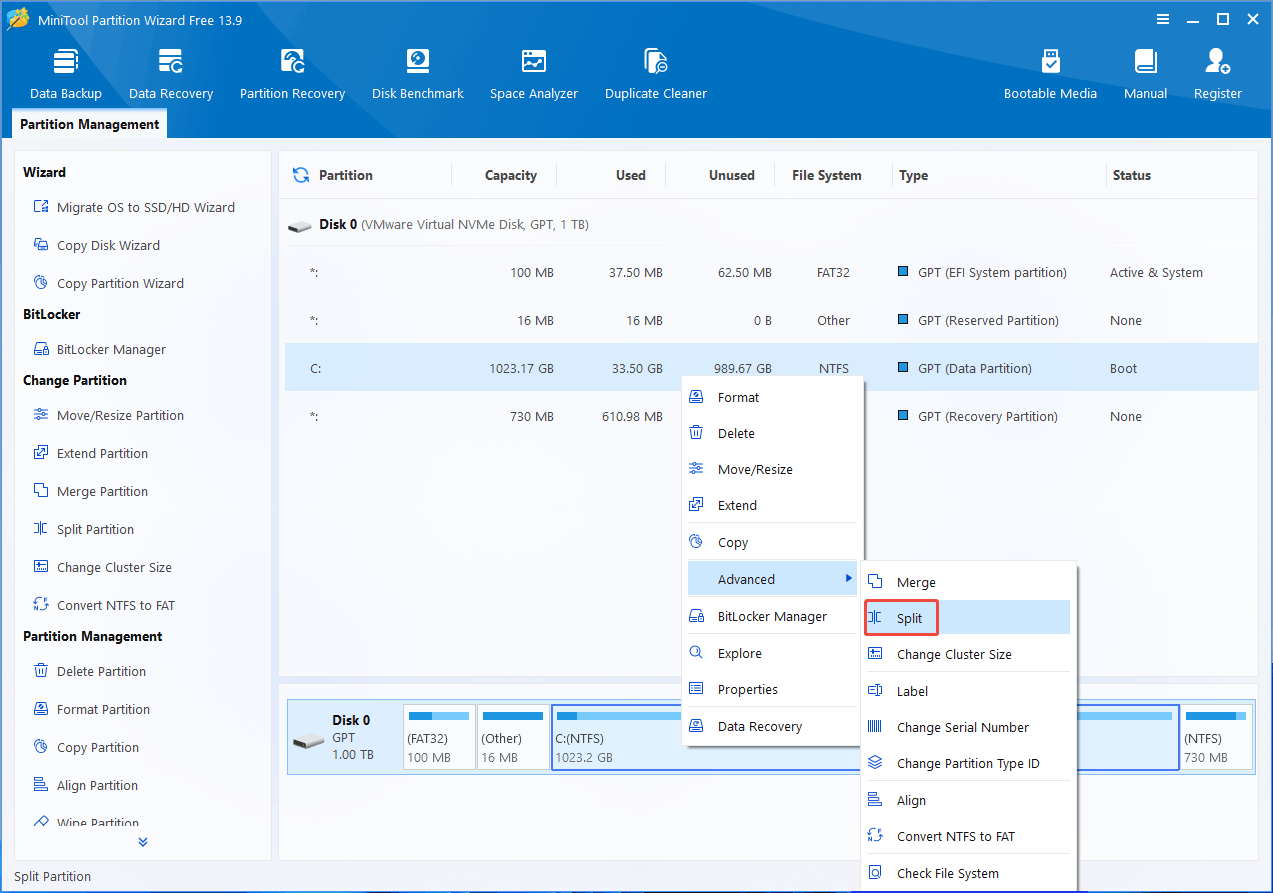Image resolution: width=1273 pixels, height=893 pixels.
Task: Select the Reserved Partition row
Action: point(771,320)
